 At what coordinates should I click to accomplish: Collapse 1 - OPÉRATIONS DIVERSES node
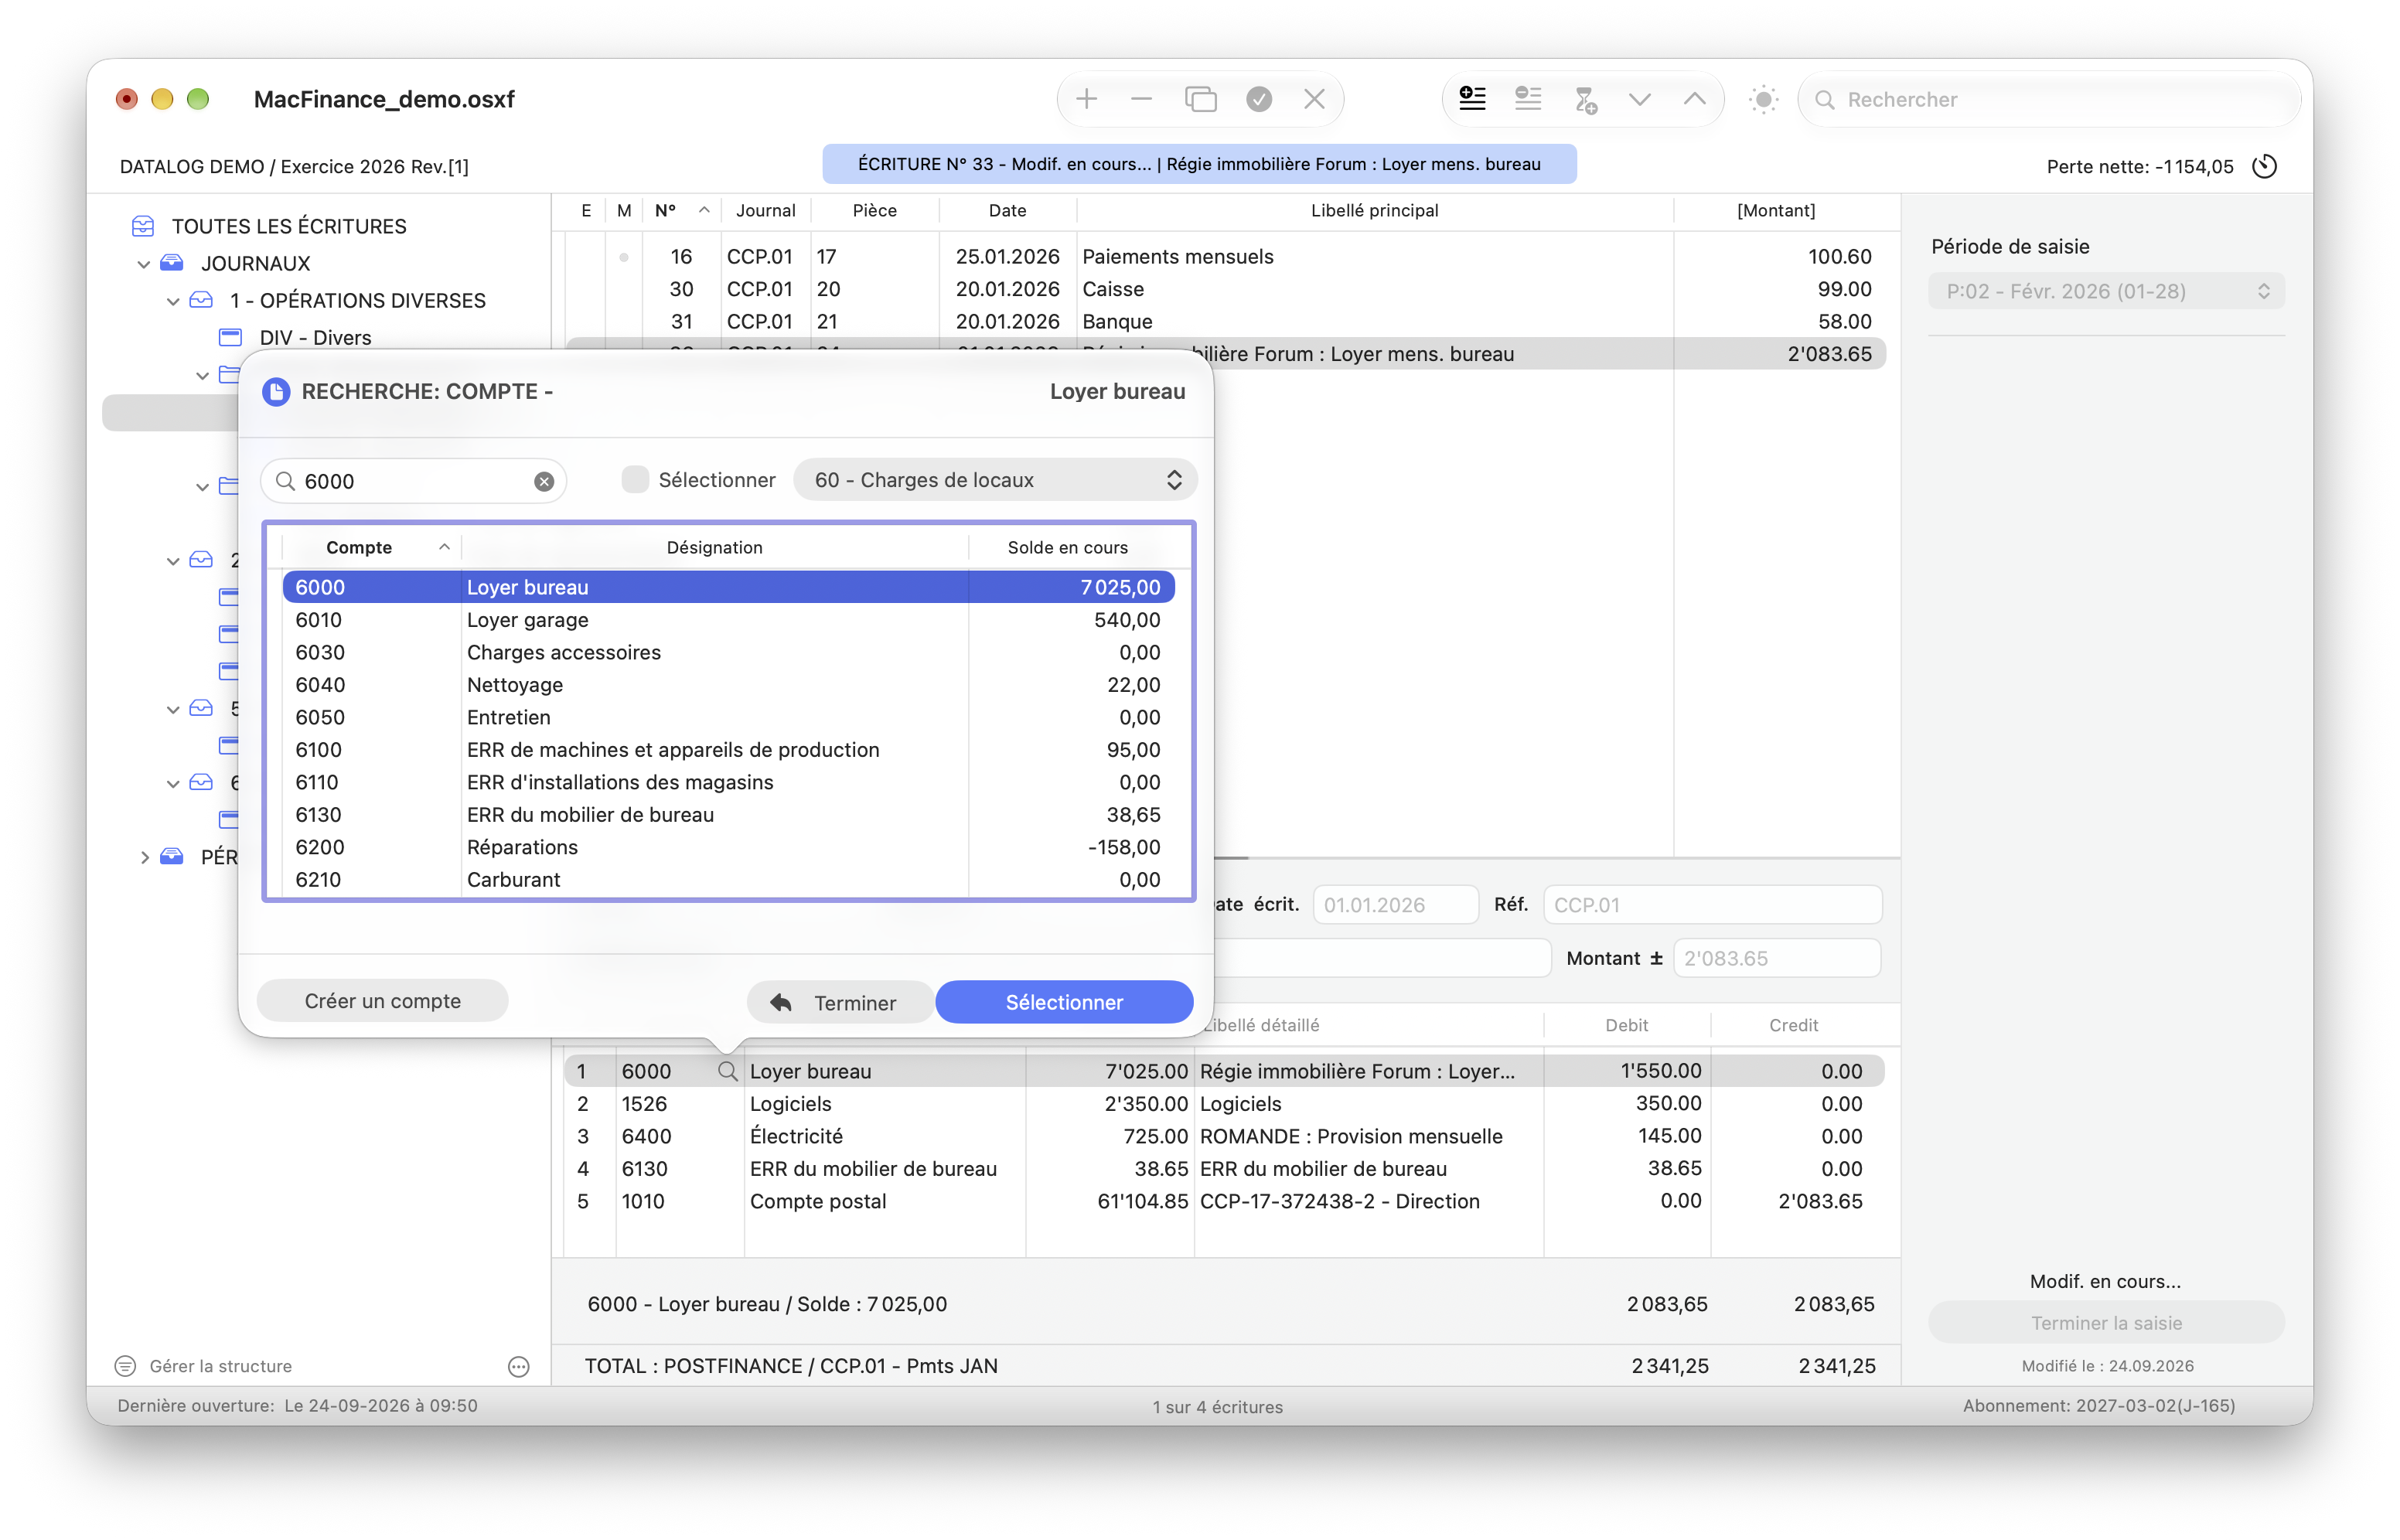pyautogui.click(x=172, y=301)
